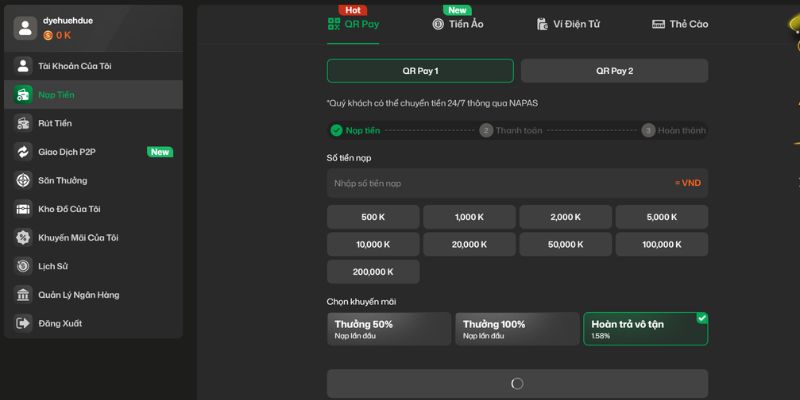
Task: Choose the 500 K deposit amount
Action: [373, 217]
